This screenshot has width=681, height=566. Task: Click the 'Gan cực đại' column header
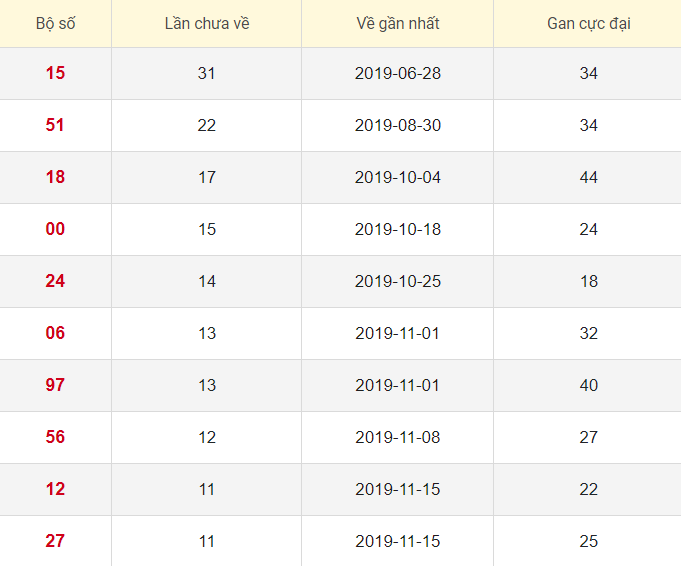pyautogui.click(x=588, y=23)
